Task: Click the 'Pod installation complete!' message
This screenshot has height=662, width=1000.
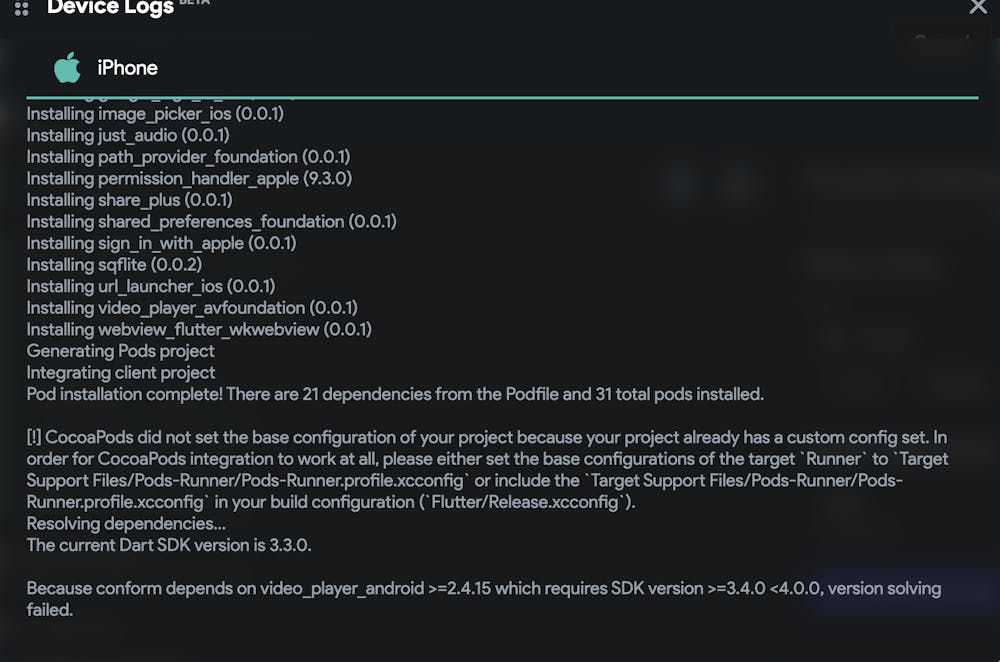Action: [x=395, y=394]
